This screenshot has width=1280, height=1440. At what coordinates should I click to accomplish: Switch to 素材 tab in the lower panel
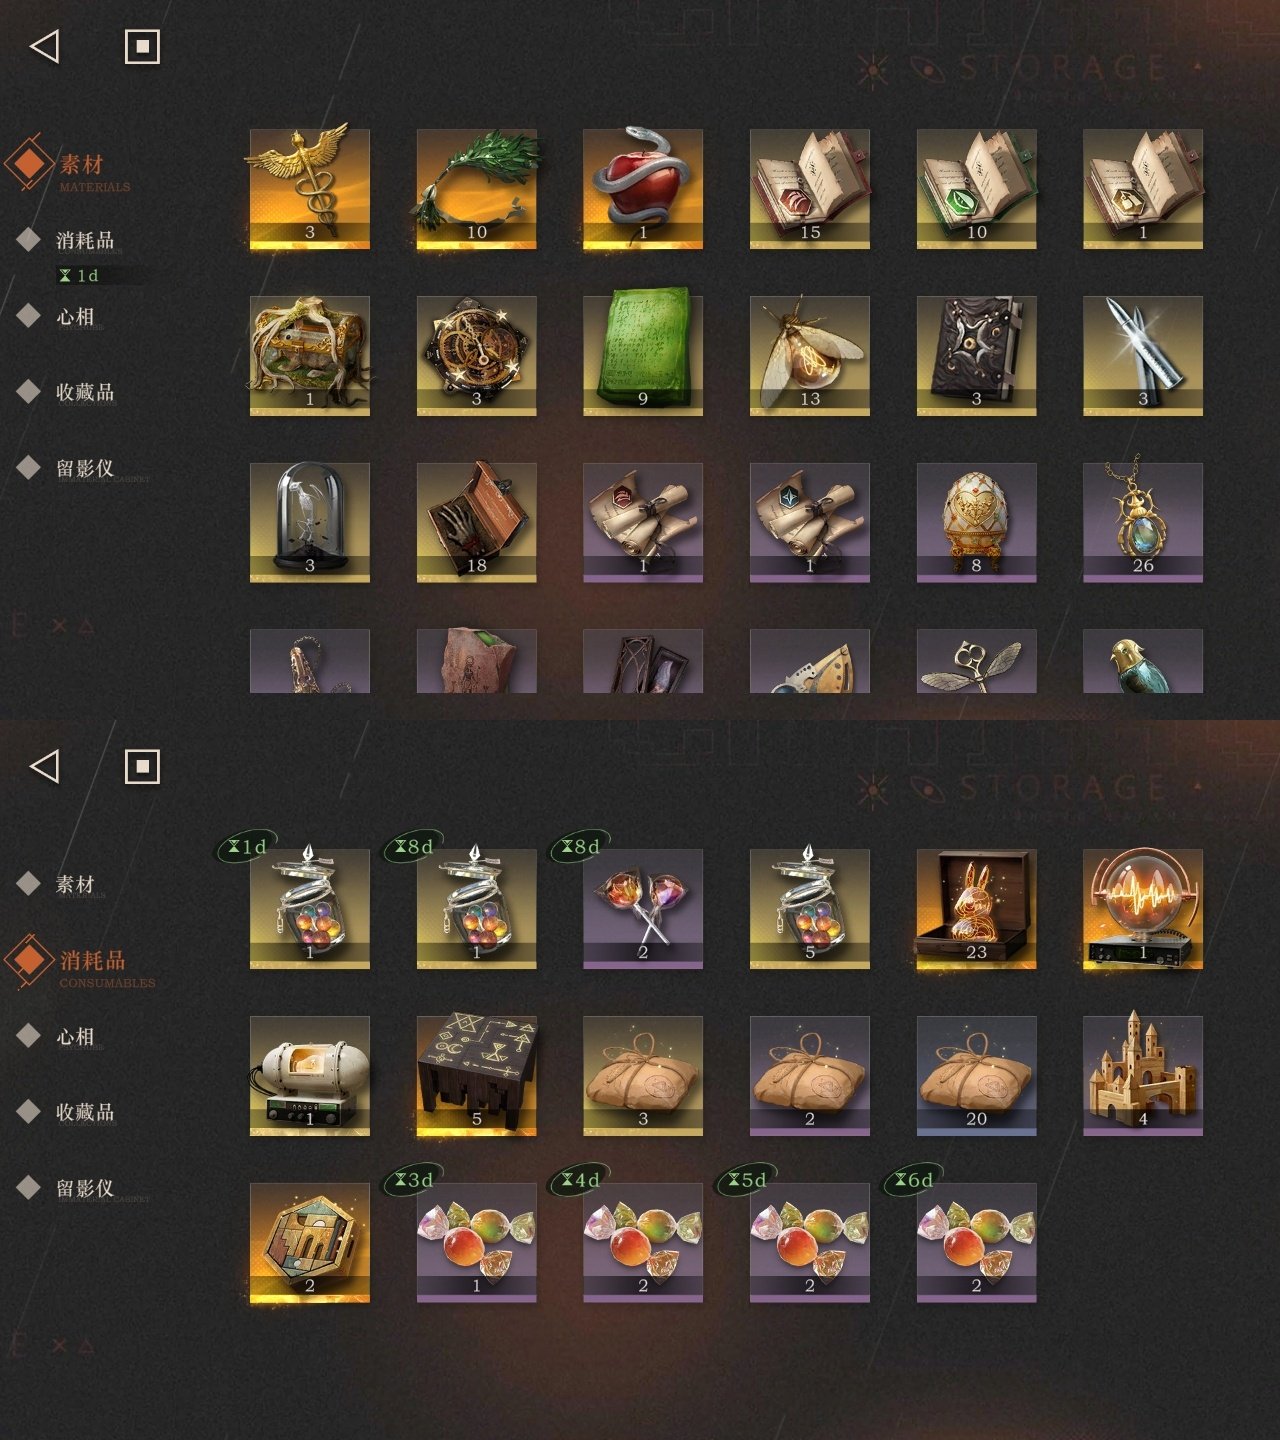coord(75,884)
